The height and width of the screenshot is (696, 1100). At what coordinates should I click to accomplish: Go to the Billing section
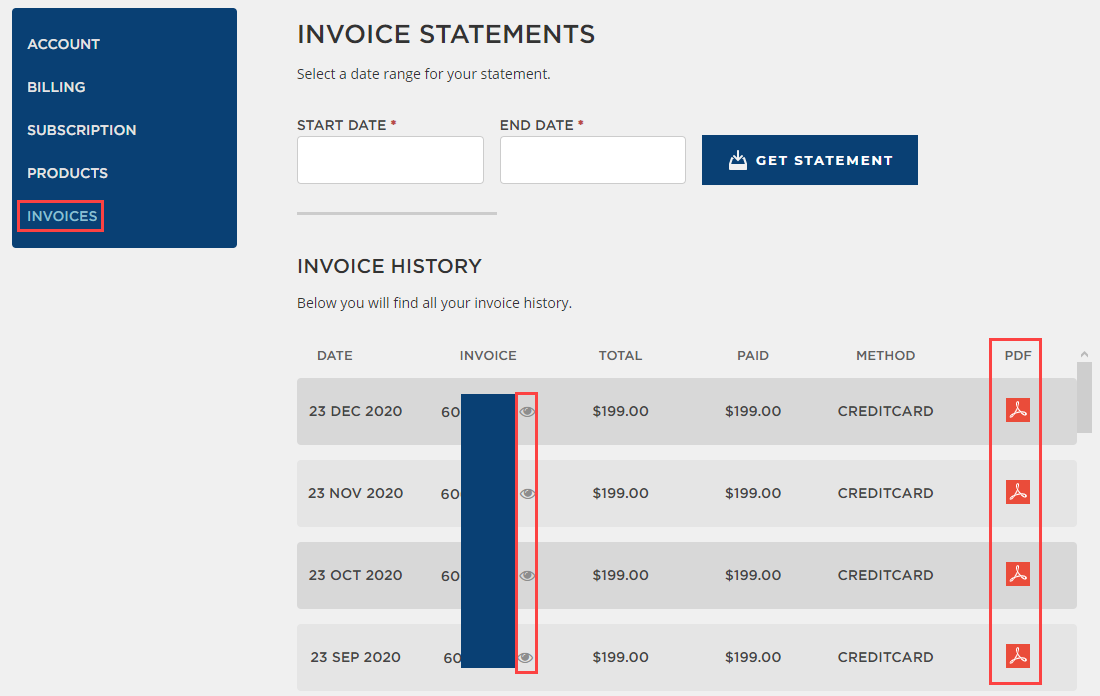click(56, 87)
